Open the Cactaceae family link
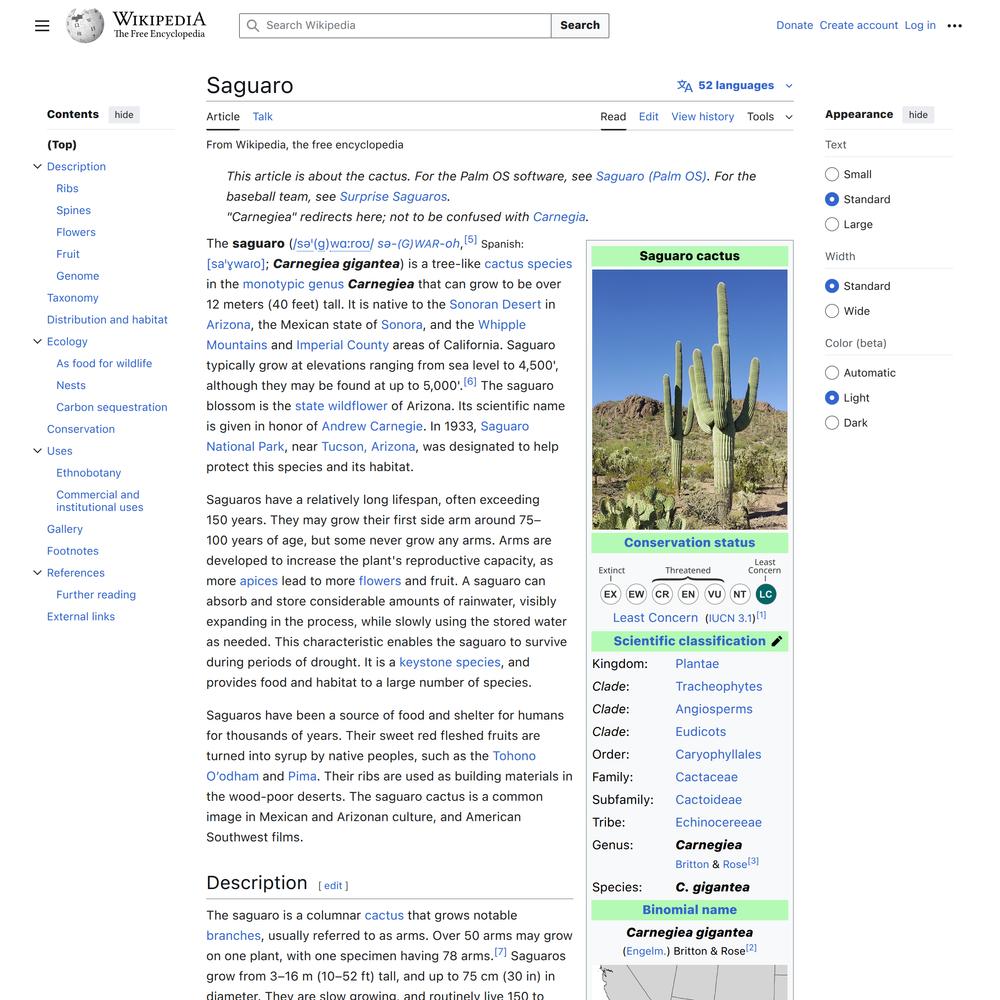 click(706, 777)
